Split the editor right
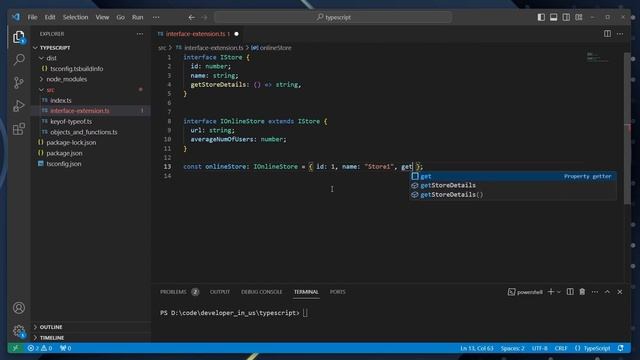 [607, 34]
